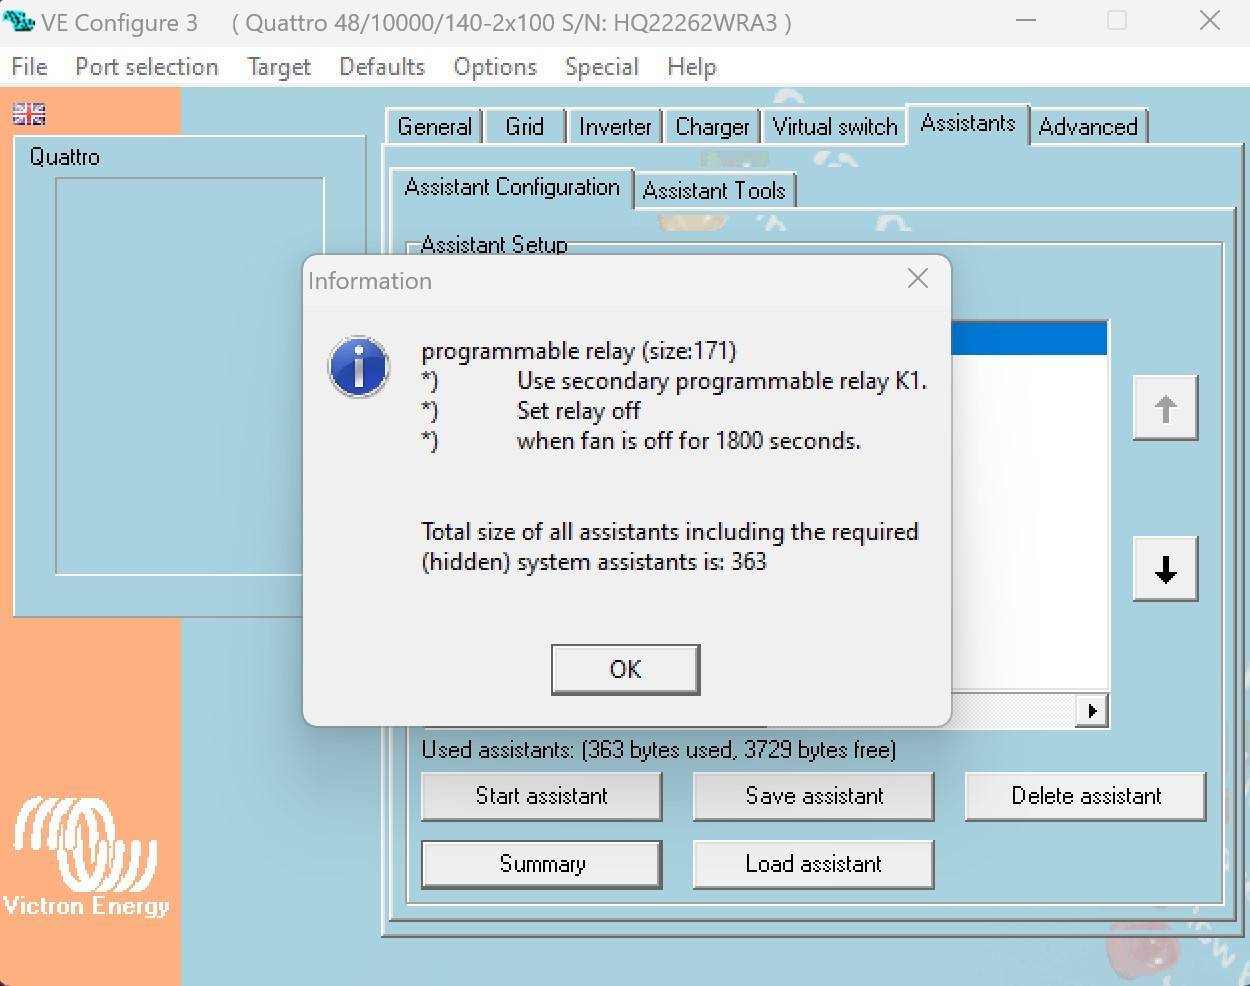This screenshot has height=986, width=1250.
Task: Open the File menu
Action: (x=29, y=67)
